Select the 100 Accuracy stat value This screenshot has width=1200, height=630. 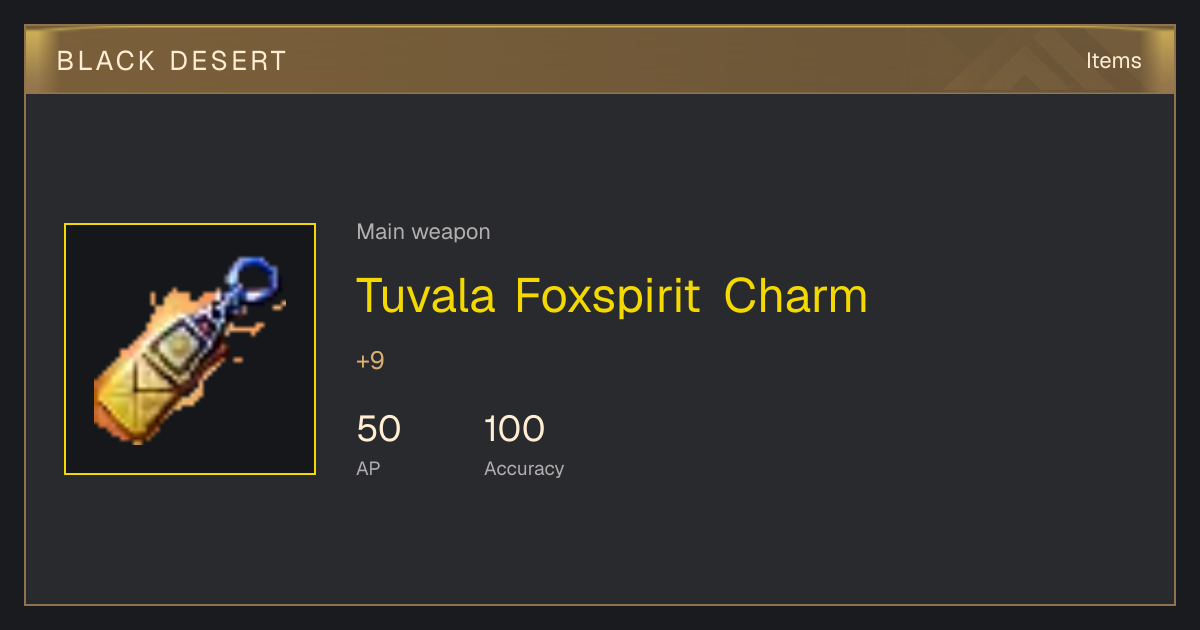coord(514,429)
